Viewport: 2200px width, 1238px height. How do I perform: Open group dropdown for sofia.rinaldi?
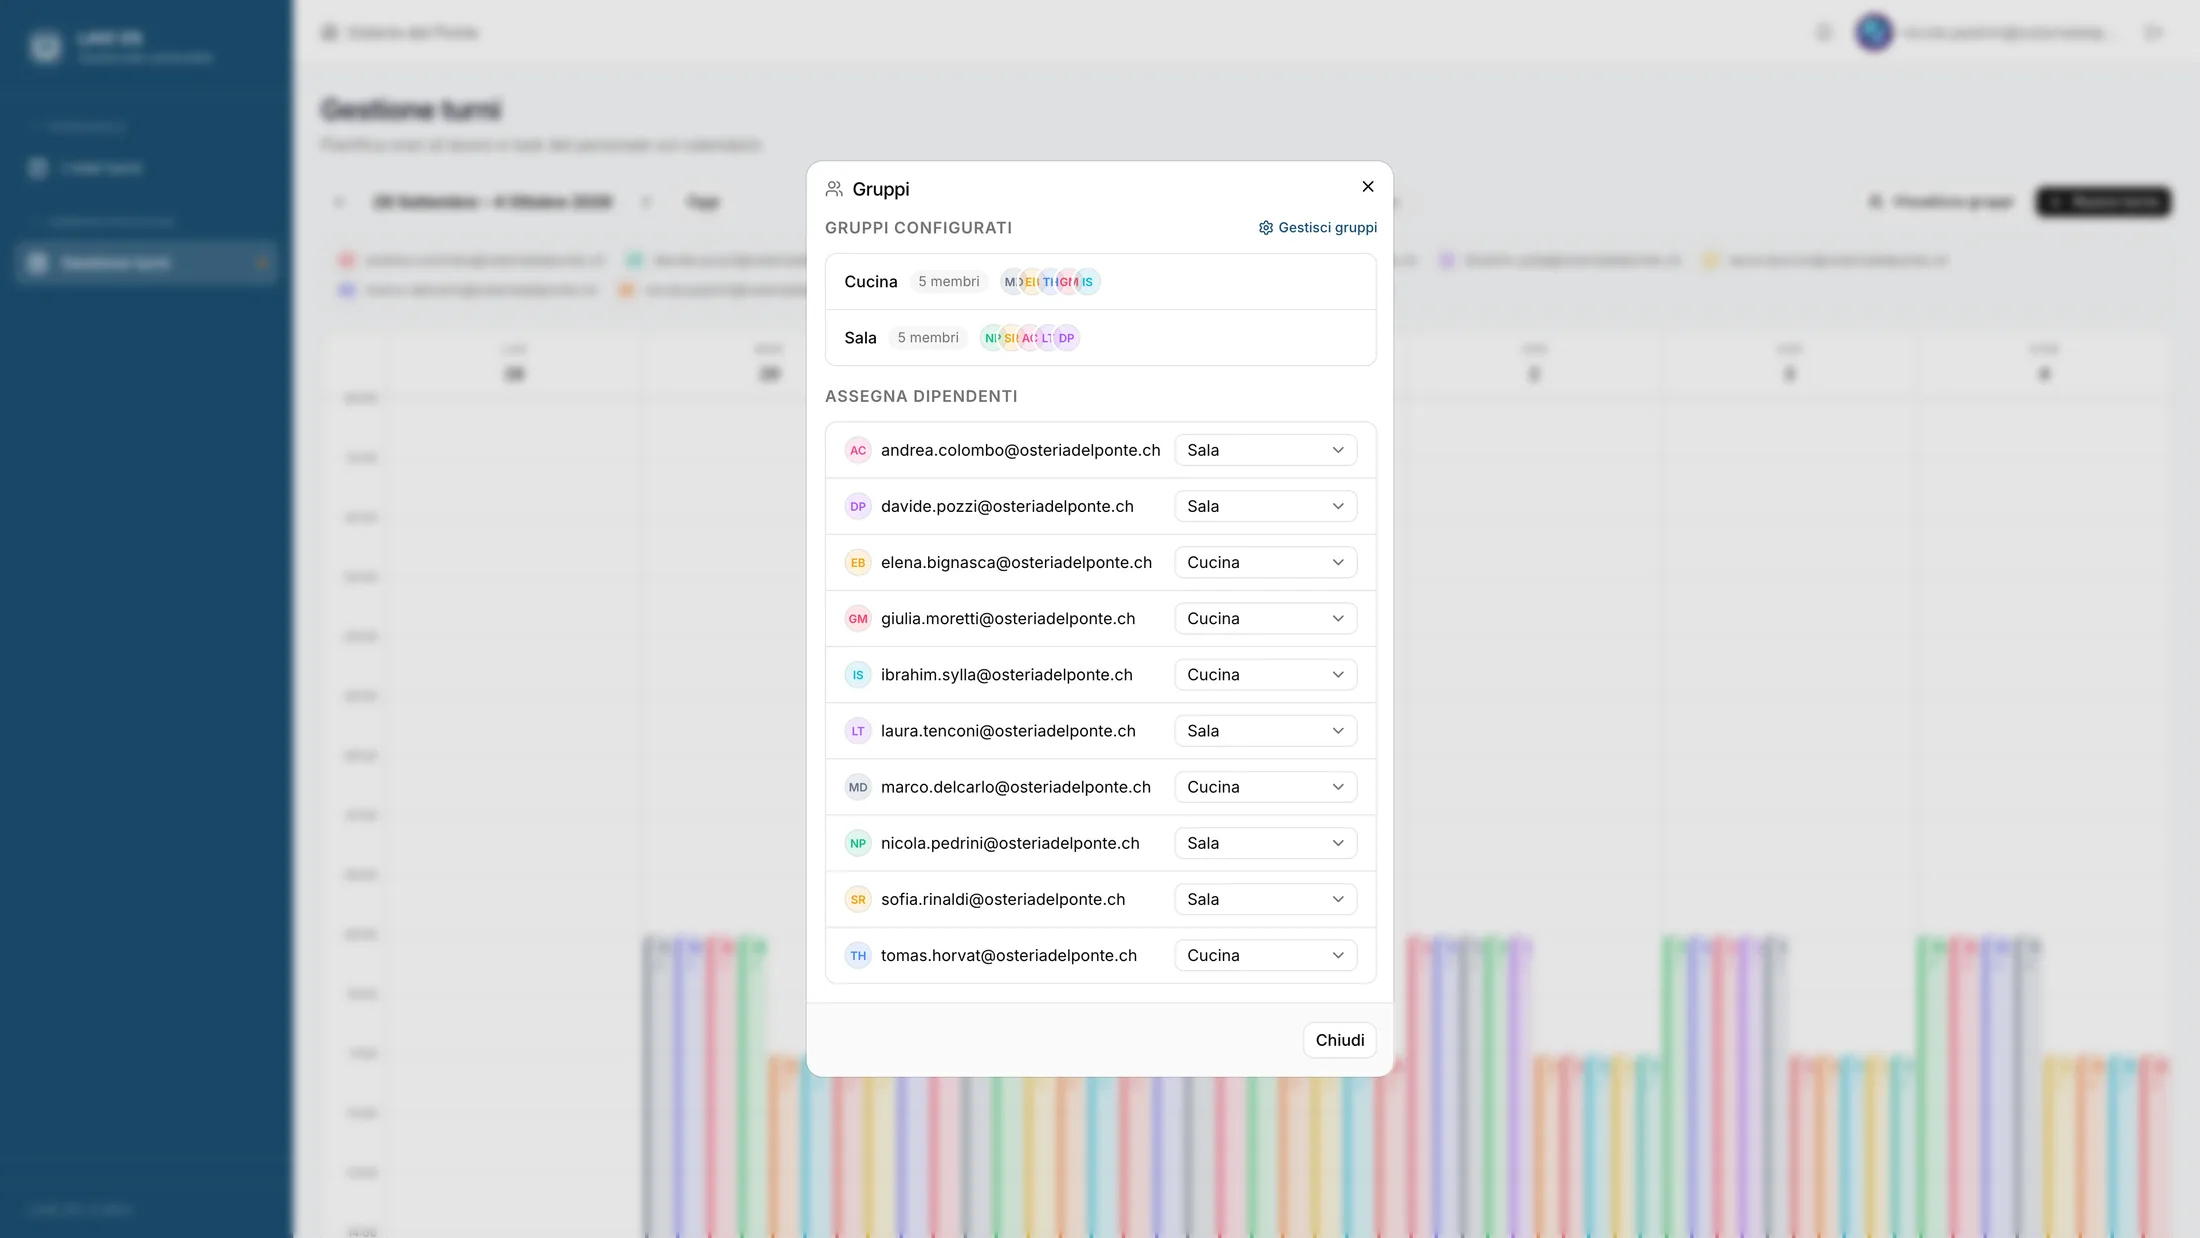point(1265,899)
